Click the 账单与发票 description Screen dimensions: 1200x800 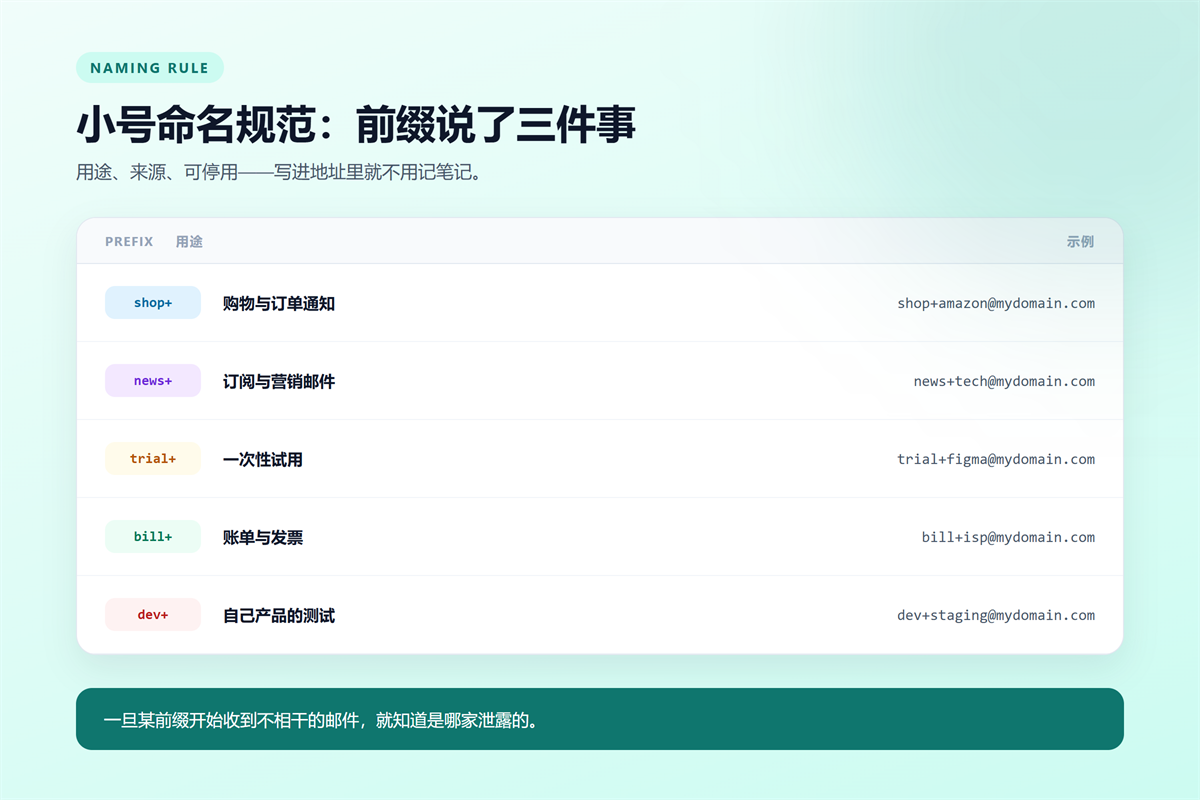coord(263,537)
